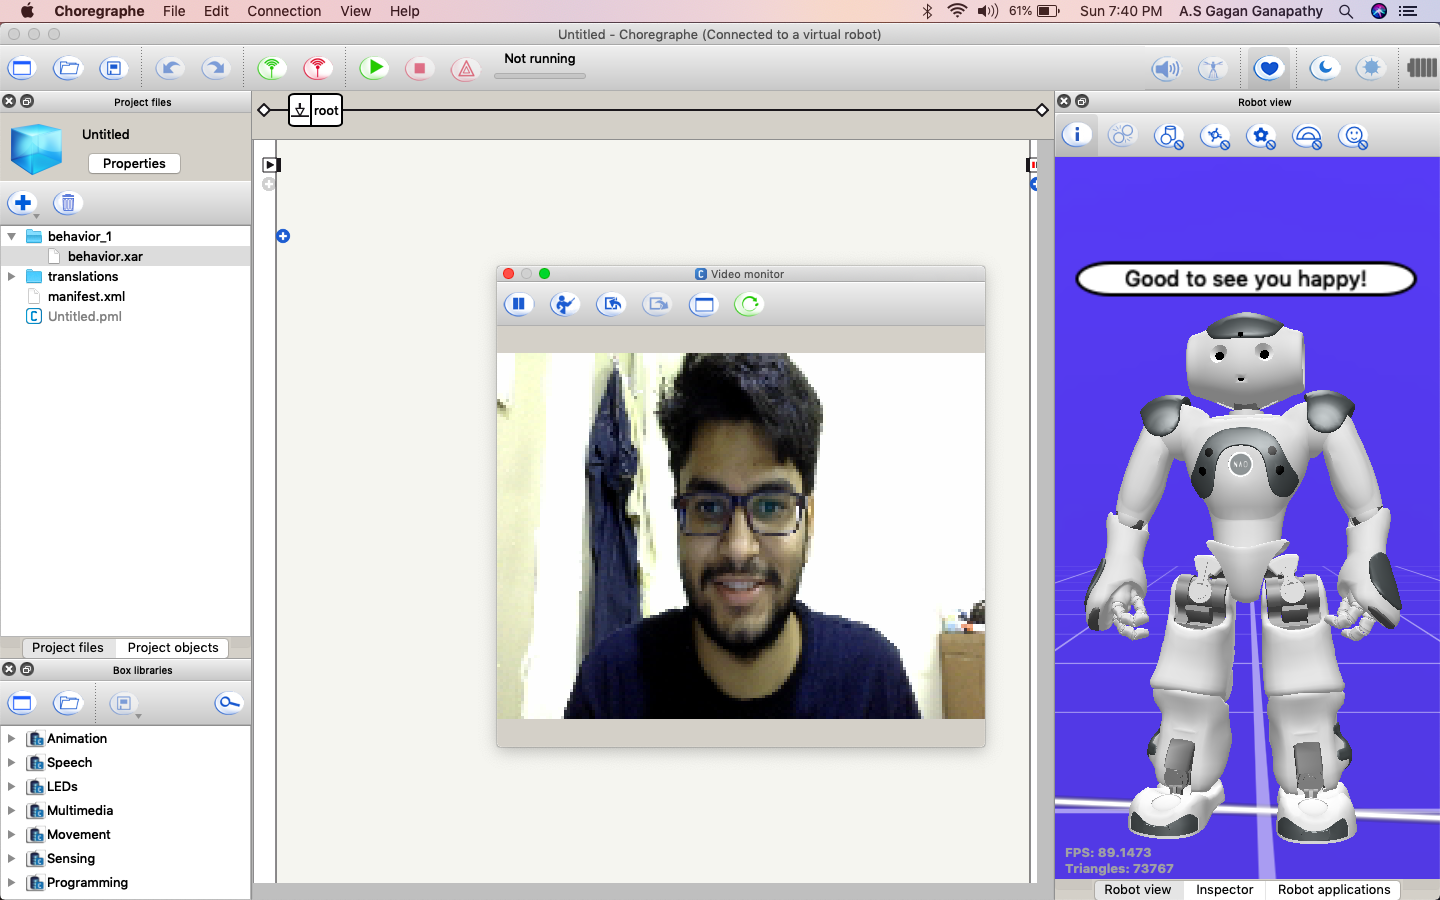Viewport: 1440px width, 900px height.
Task: Expand the Programming box library
Action: (x=11, y=882)
